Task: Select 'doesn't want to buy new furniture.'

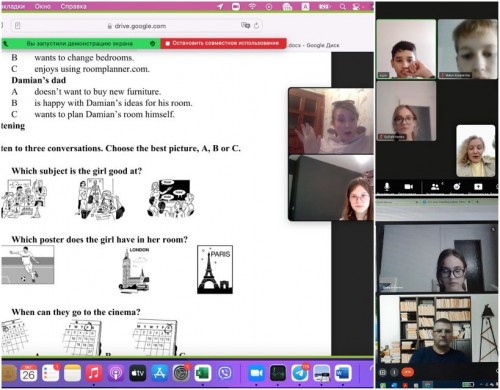Action: click(98, 92)
